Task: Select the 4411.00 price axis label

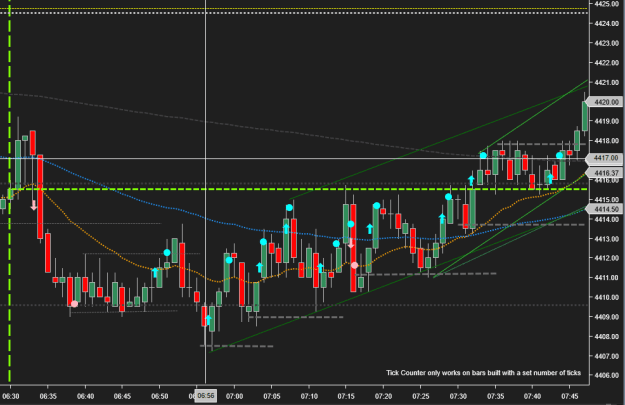Action: [607, 277]
